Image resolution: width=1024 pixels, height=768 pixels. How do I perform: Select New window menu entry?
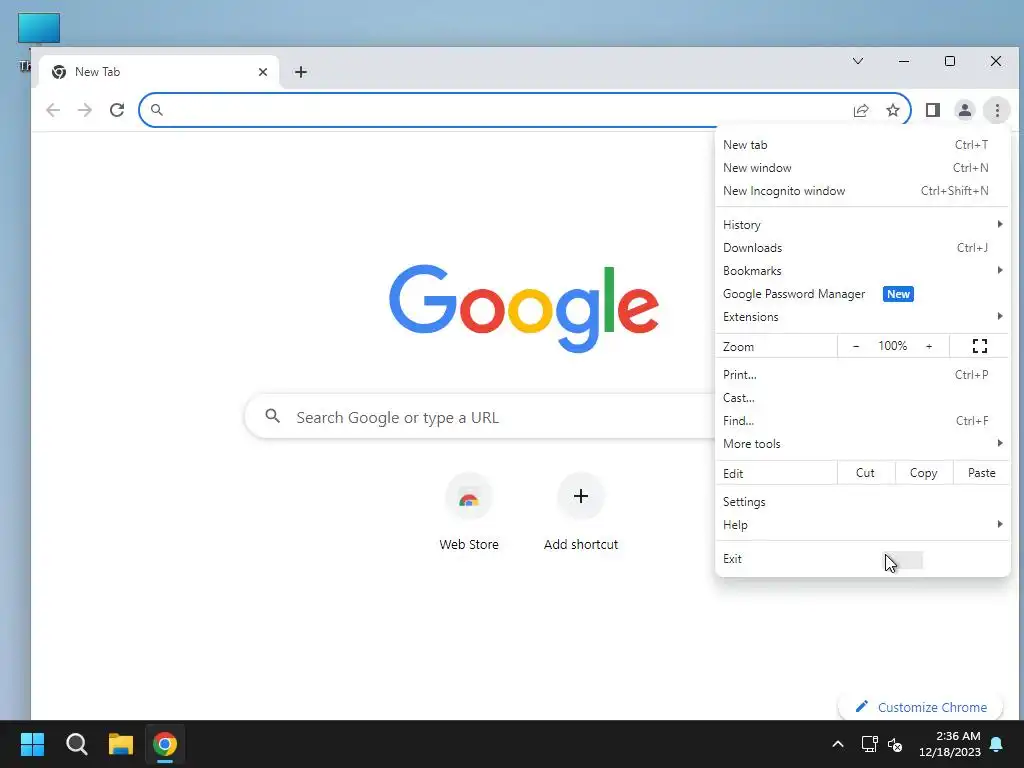click(862, 168)
